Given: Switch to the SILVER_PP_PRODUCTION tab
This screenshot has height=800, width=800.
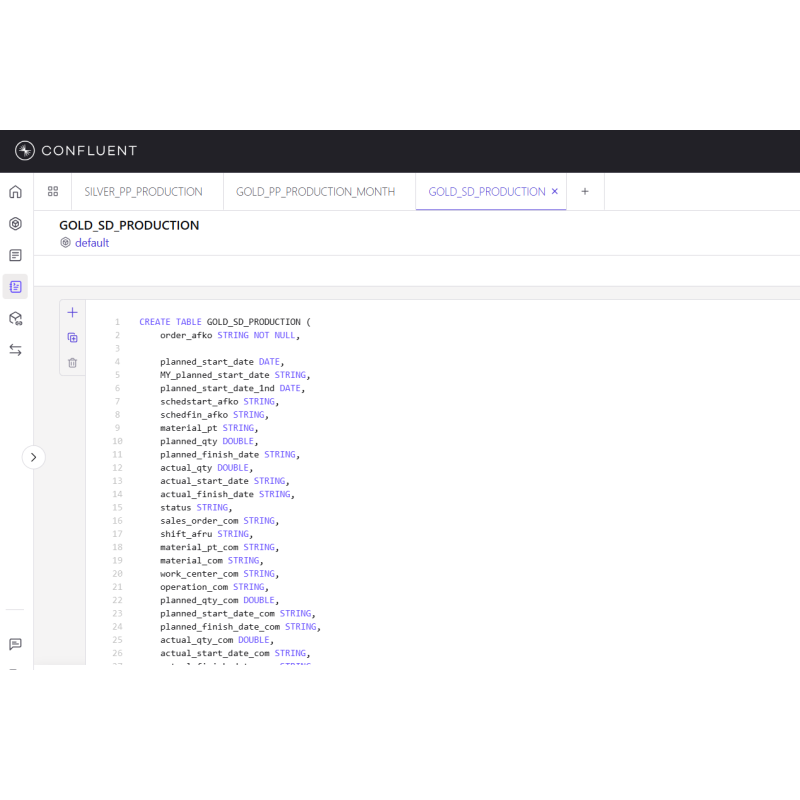Looking at the screenshot, I should (x=146, y=191).
